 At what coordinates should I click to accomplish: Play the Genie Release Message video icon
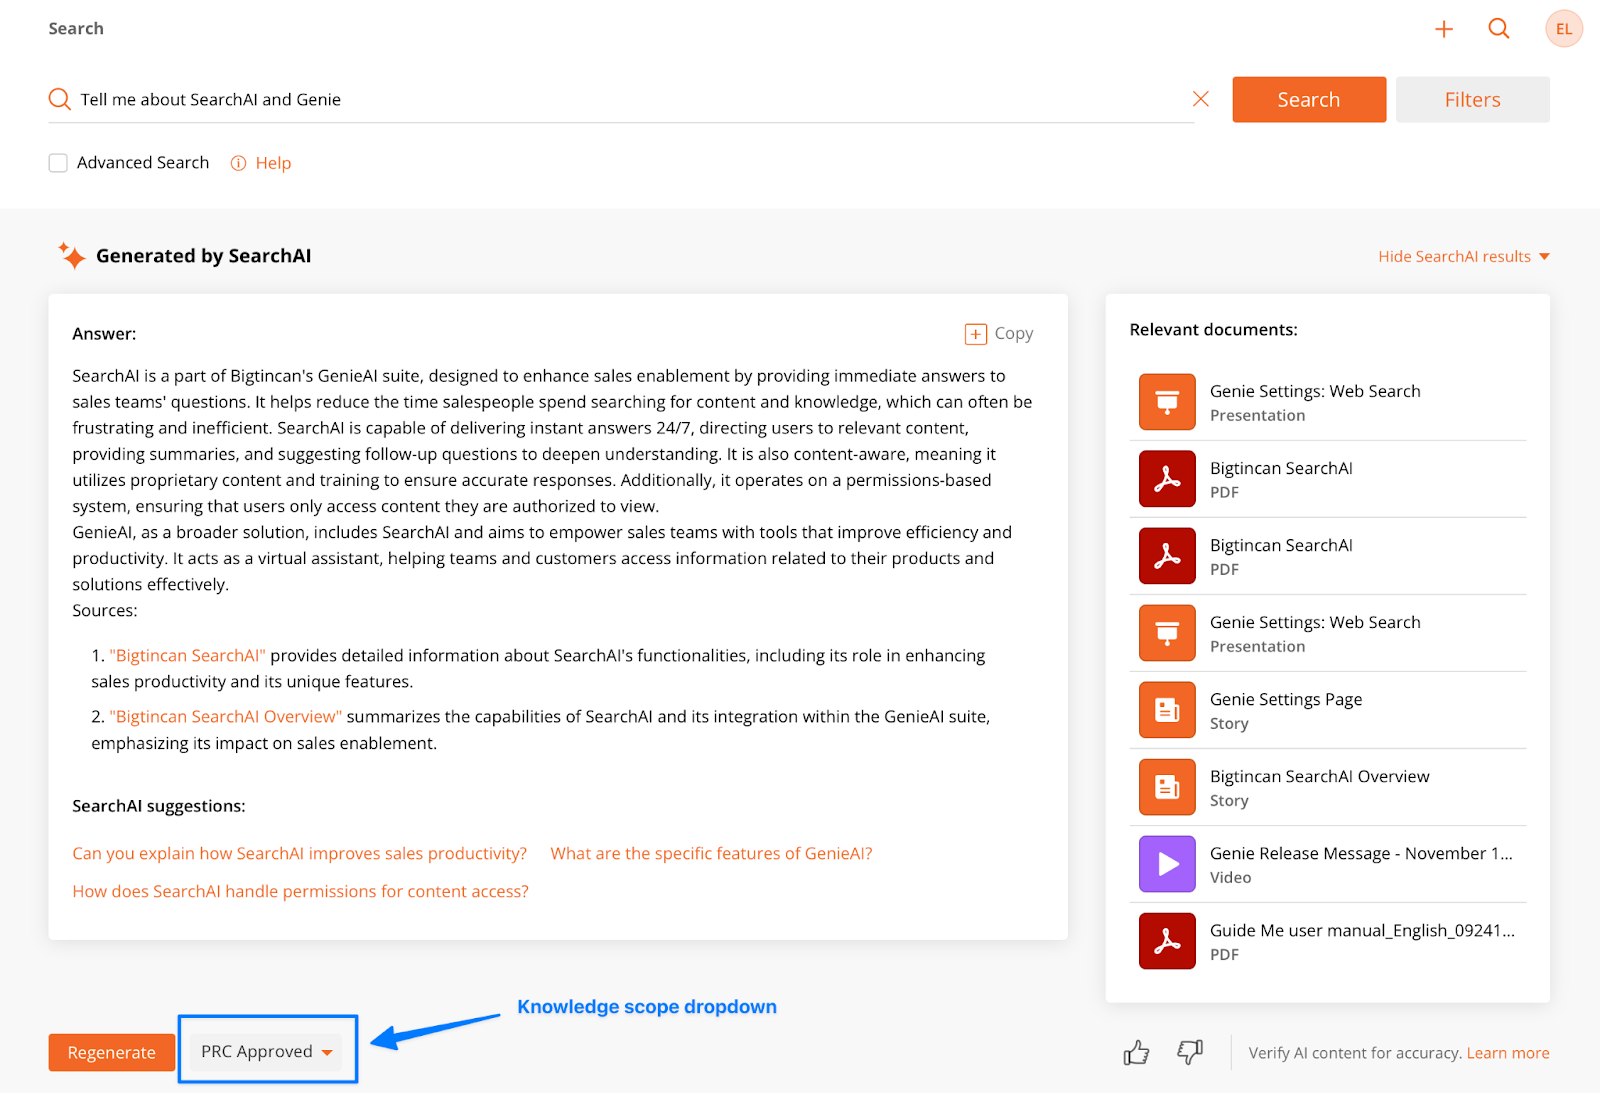coord(1167,864)
